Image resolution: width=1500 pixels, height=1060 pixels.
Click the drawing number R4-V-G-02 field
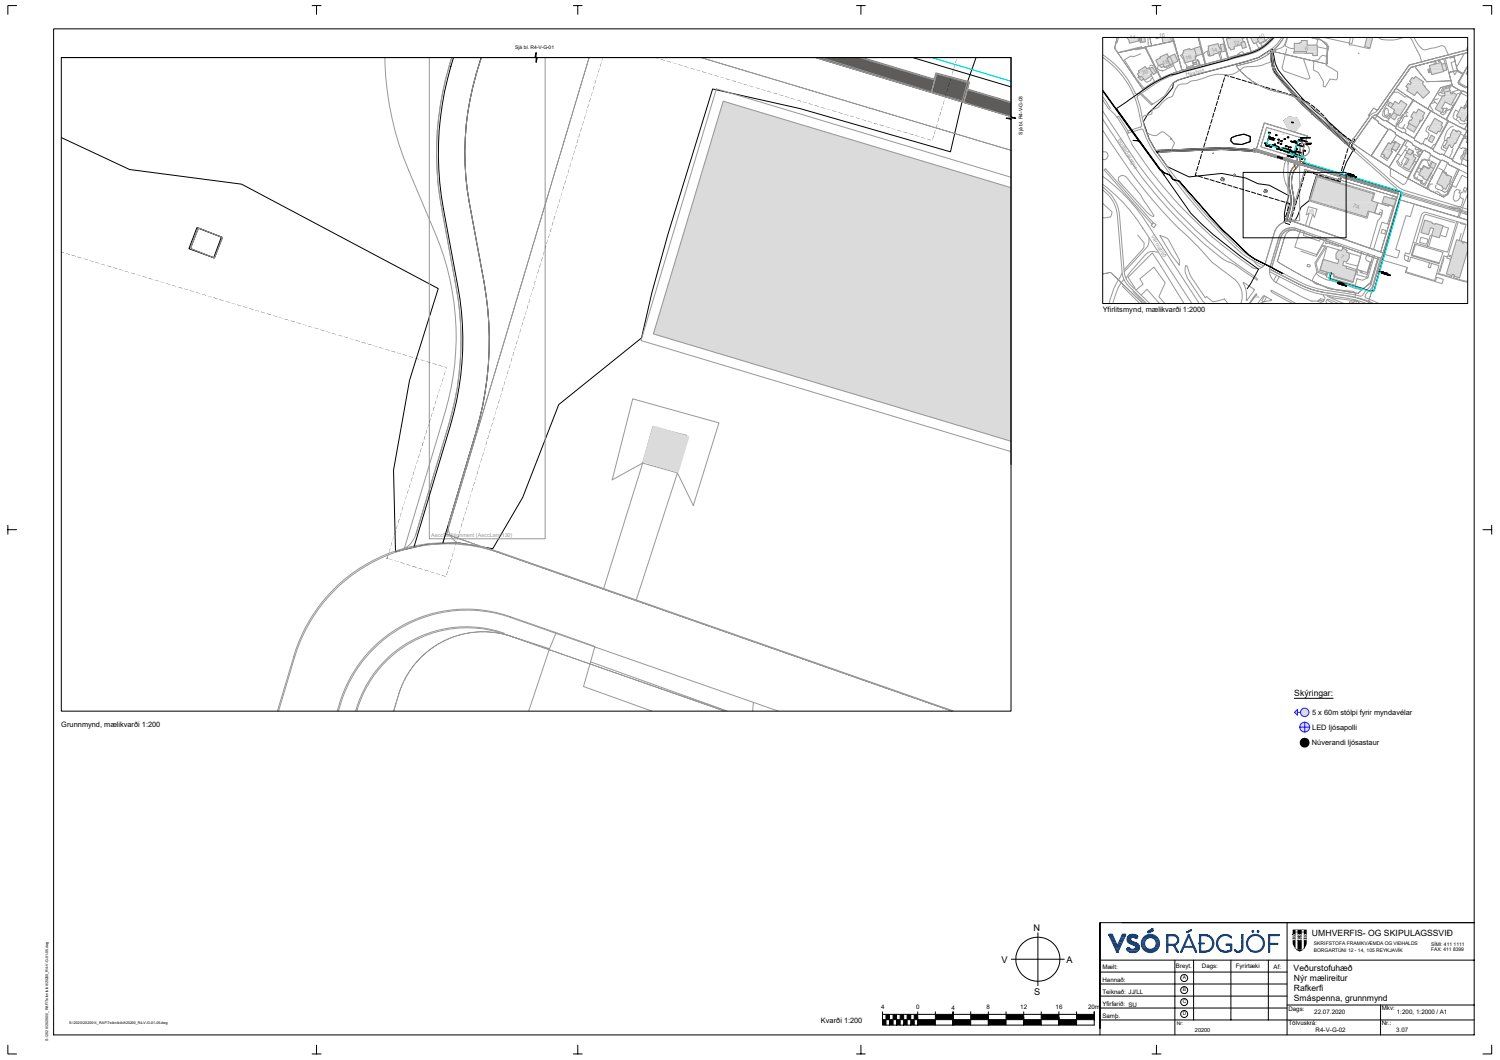(x=1331, y=1028)
